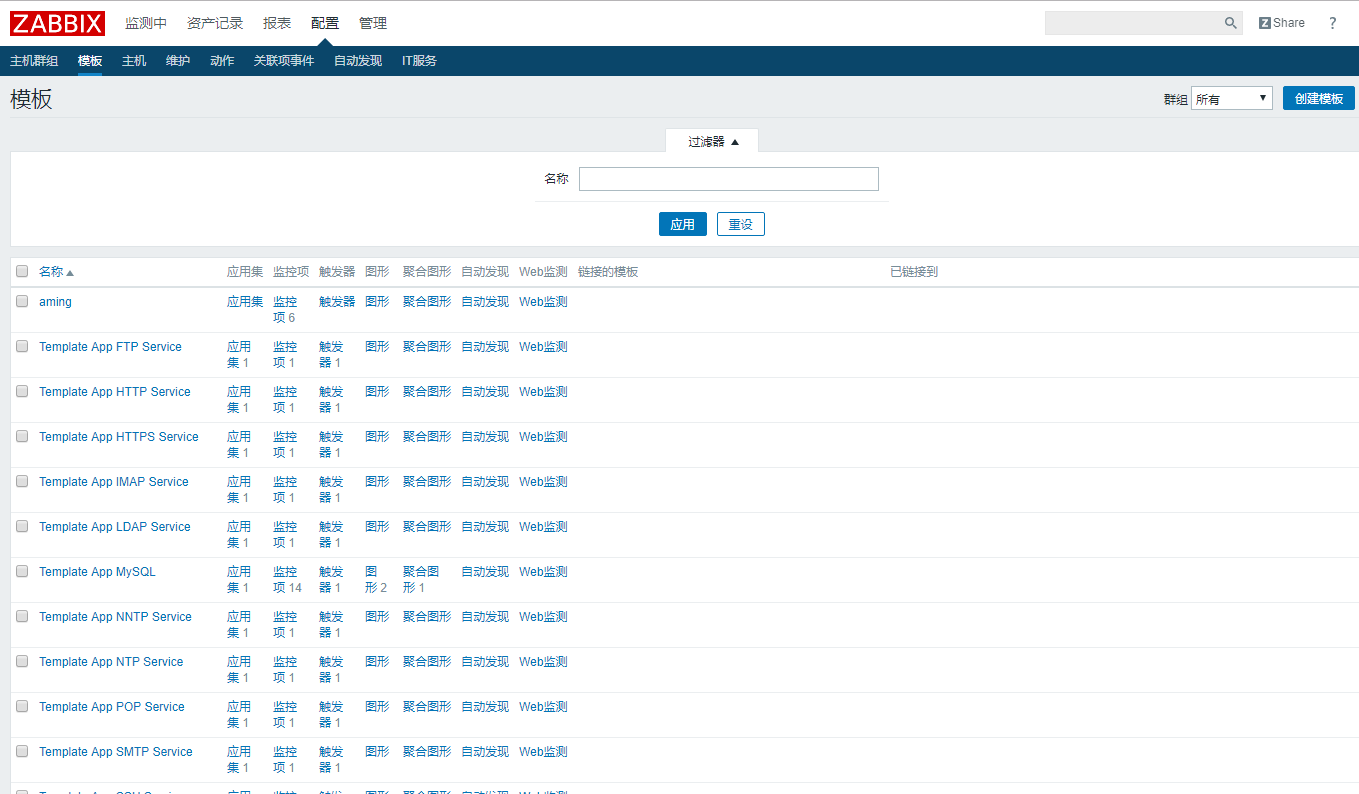Open 监控项 14 for Template App MySQL
1359x794 pixels.
(287, 579)
